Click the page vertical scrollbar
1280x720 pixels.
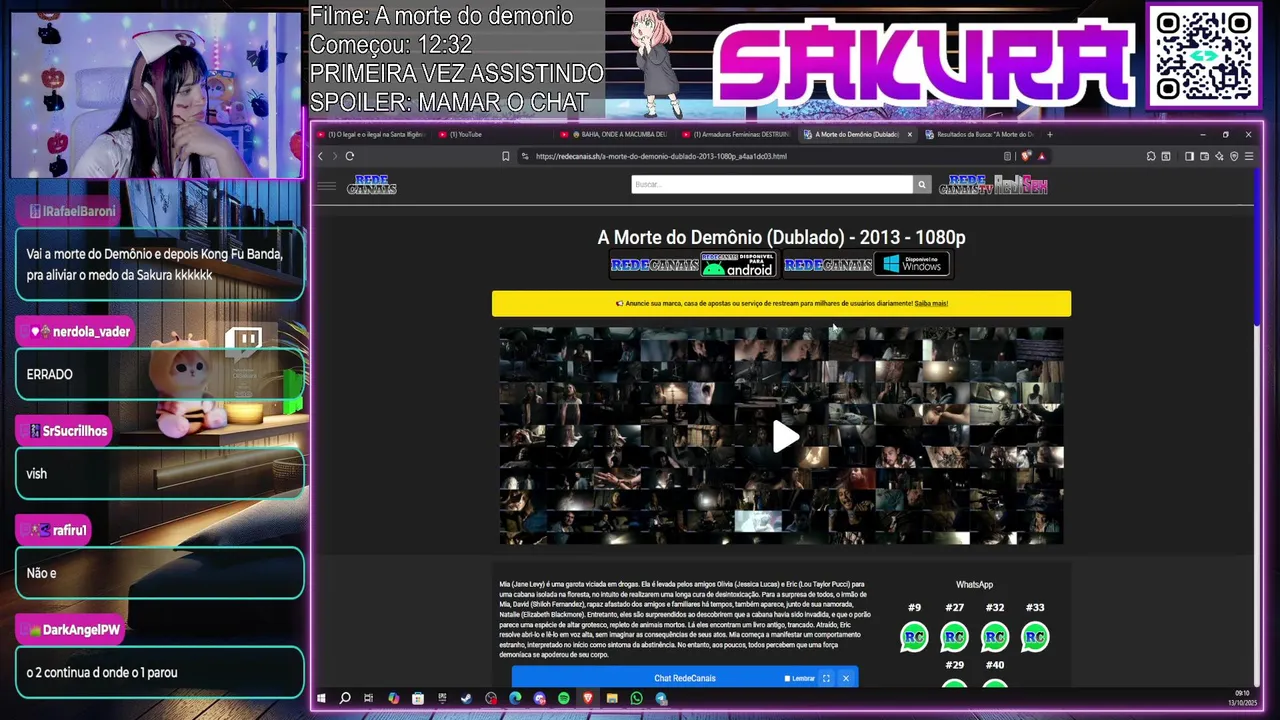[x=1258, y=248]
